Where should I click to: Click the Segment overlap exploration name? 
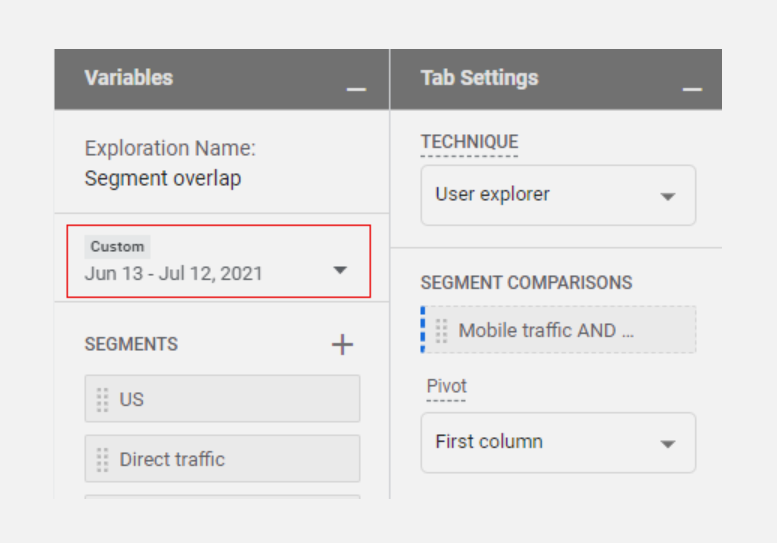pos(163,178)
